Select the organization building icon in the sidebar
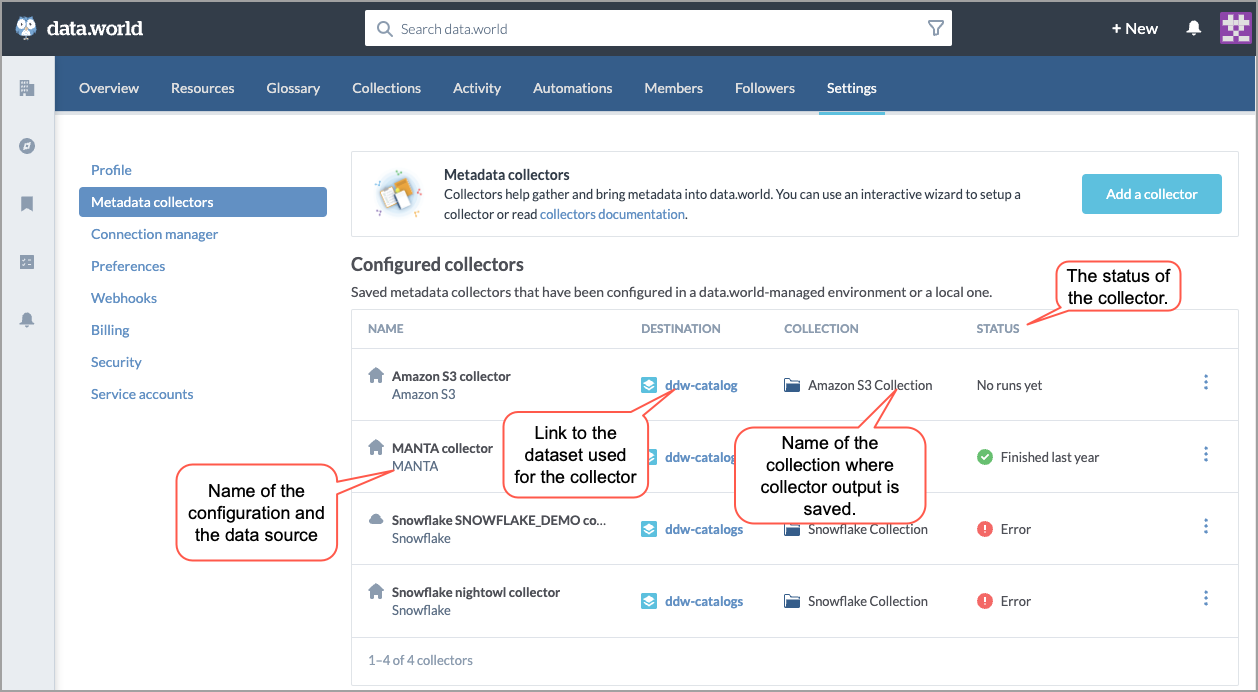The width and height of the screenshot is (1258, 692). coord(27,86)
